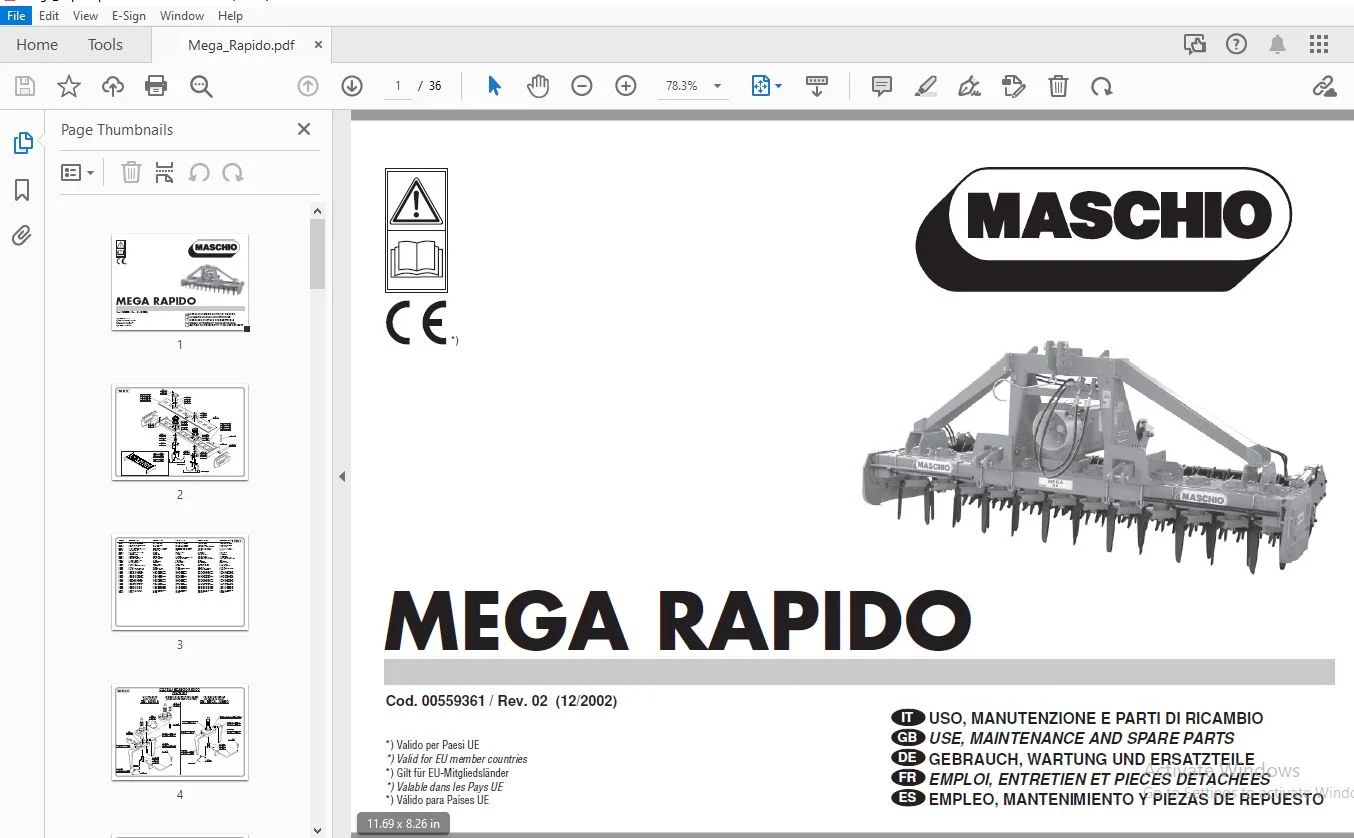The height and width of the screenshot is (838, 1354).
Task: Select the page 1 thumbnail
Action: [180, 282]
